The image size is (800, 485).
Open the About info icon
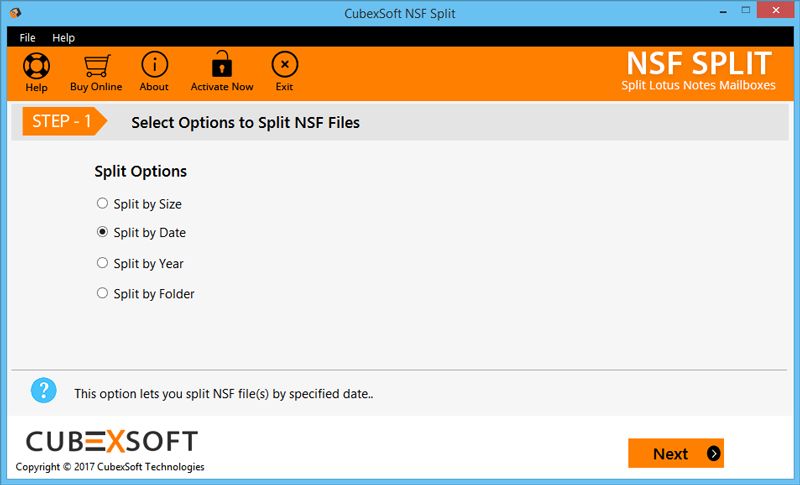154,64
